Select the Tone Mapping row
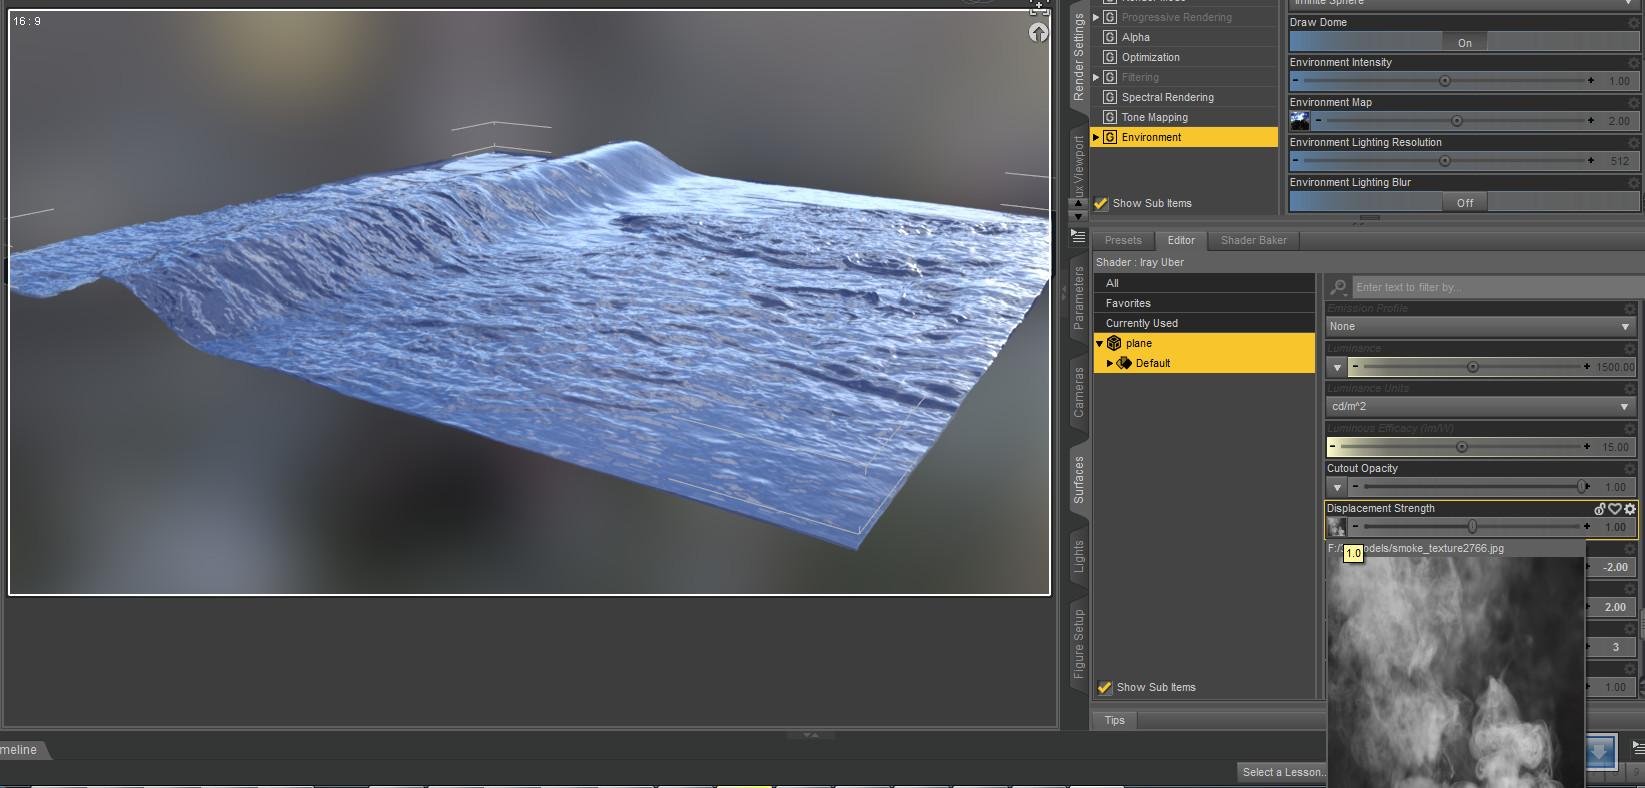This screenshot has width=1645, height=788. [1185, 117]
